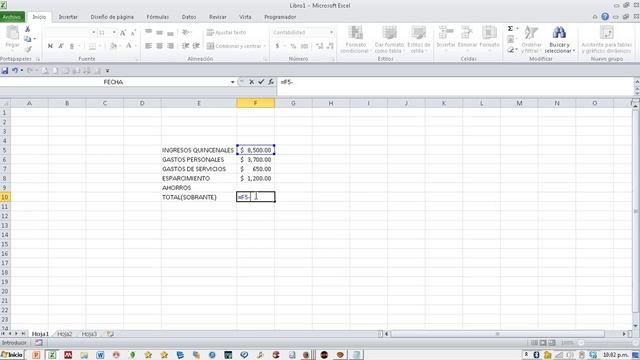Open the Undo history dropdown arrow
640x360 pixels.
[22, 71]
